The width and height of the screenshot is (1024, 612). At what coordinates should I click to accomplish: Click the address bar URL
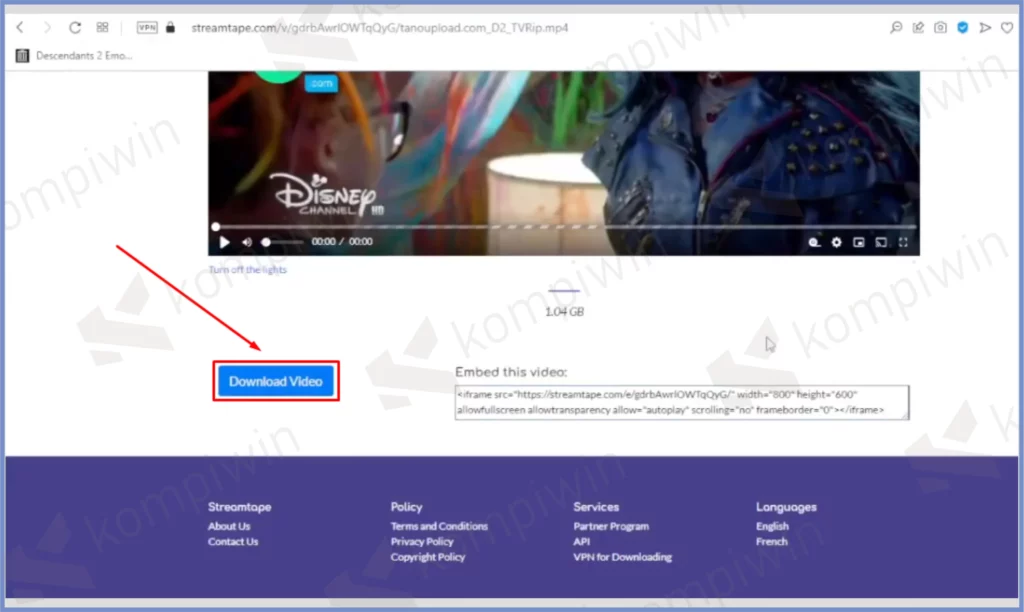click(x=380, y=28)
